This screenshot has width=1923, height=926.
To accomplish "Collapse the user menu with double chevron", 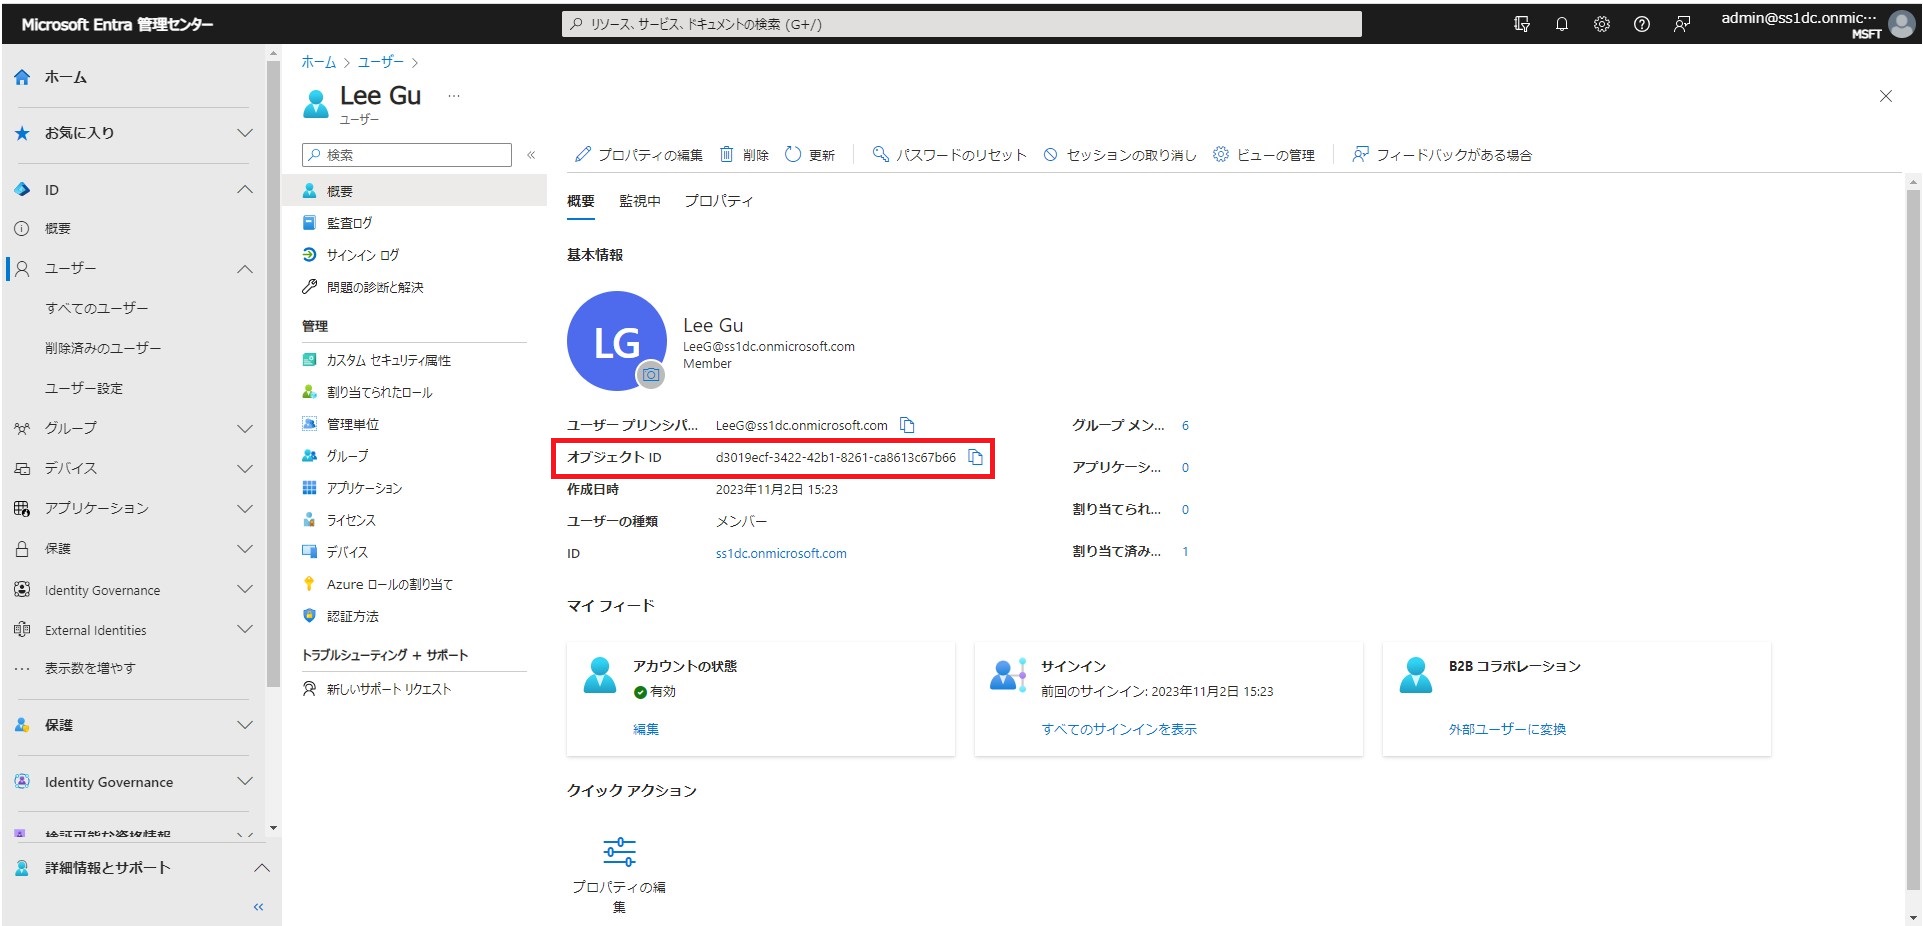I will click(531, 155).
